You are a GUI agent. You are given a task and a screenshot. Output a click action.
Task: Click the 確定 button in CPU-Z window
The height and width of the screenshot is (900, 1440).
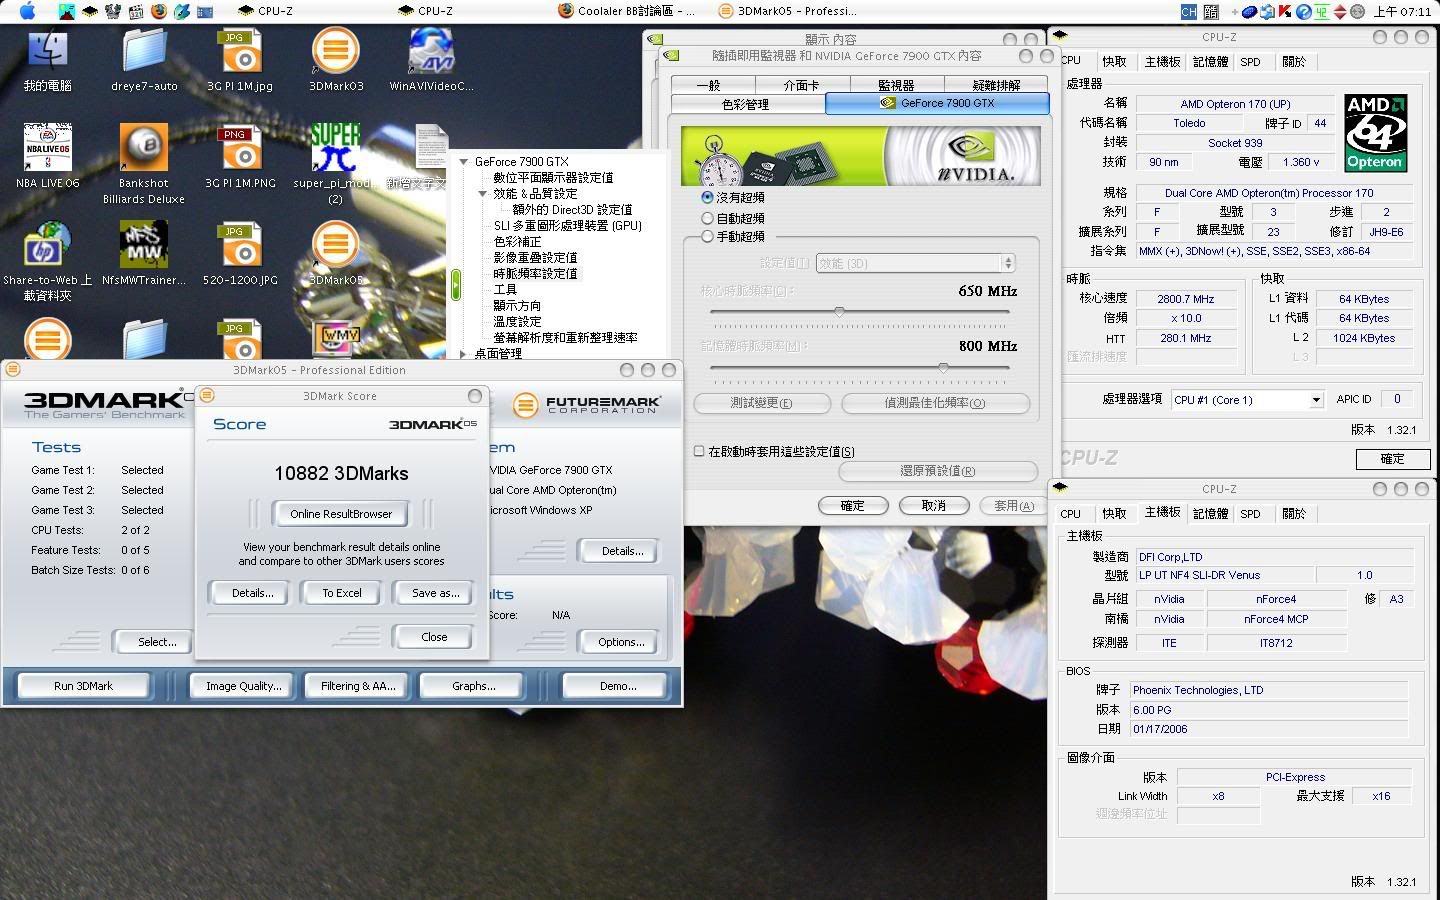point(1392,459)
